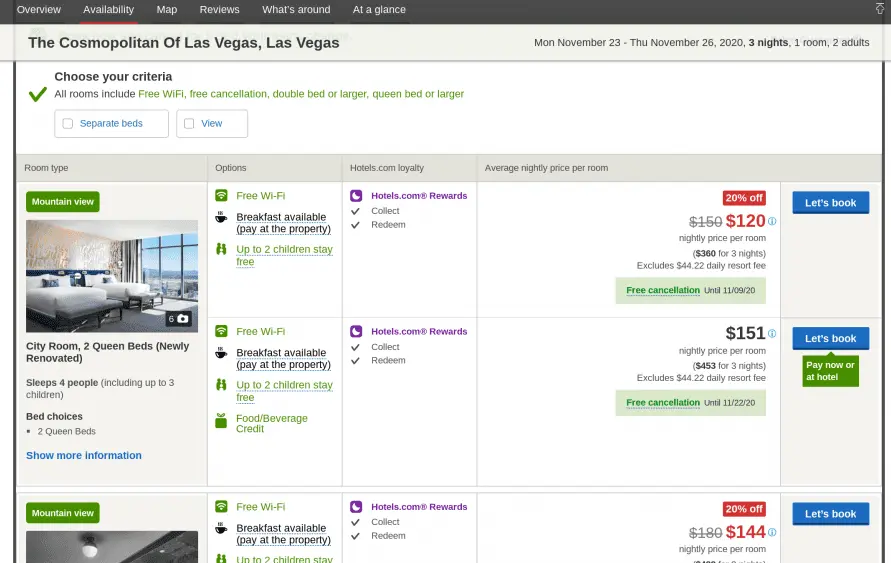891x563 pixels.
Task: Click the City Room, 2 Queen Beds title
Action: pyautogui.click(x=107, y=352)
